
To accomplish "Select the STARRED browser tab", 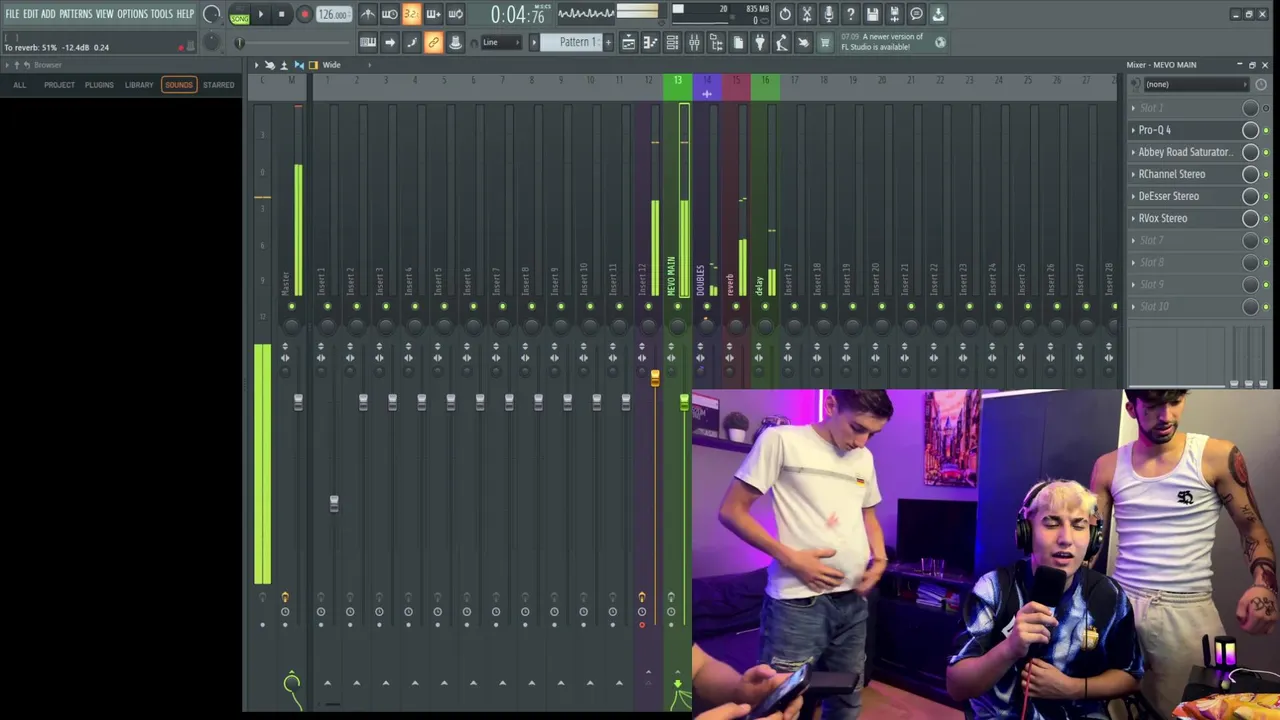I will point(219,85).
